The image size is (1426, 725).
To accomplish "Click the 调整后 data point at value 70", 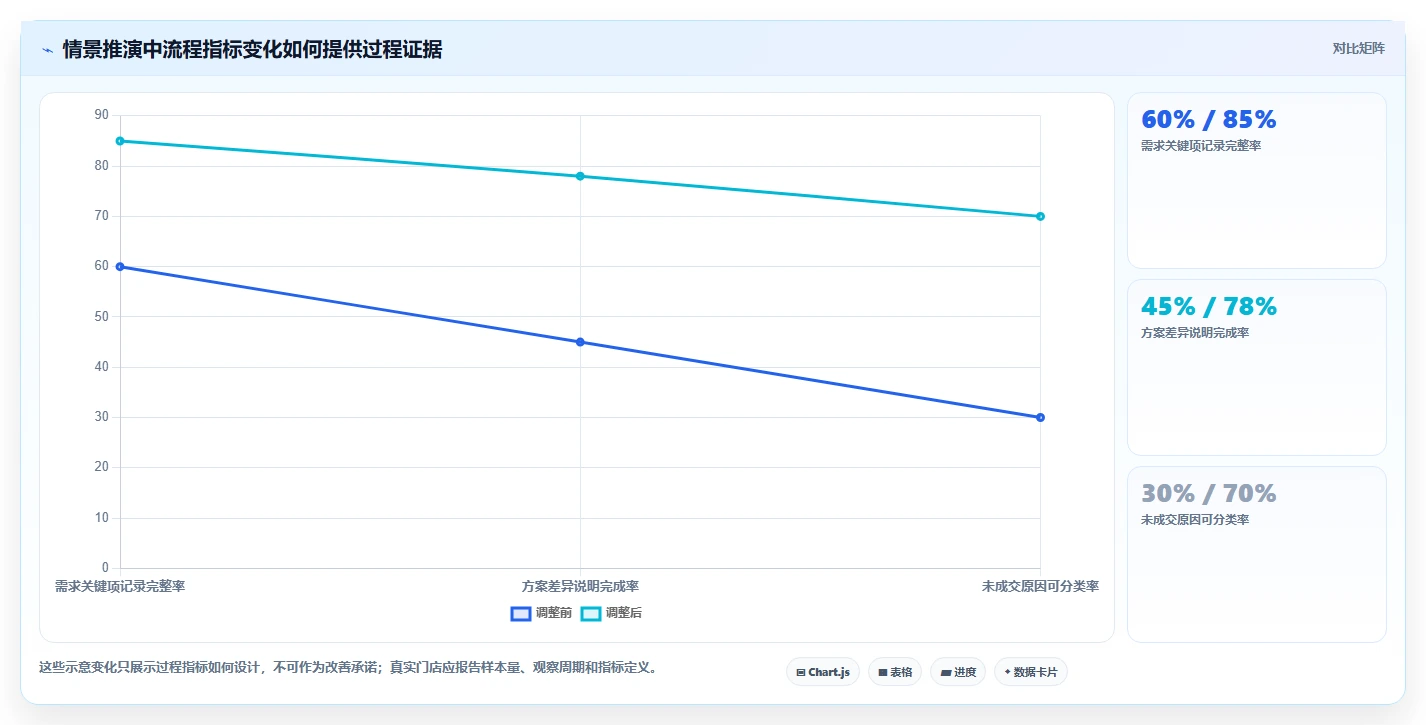I will 1040,216.
